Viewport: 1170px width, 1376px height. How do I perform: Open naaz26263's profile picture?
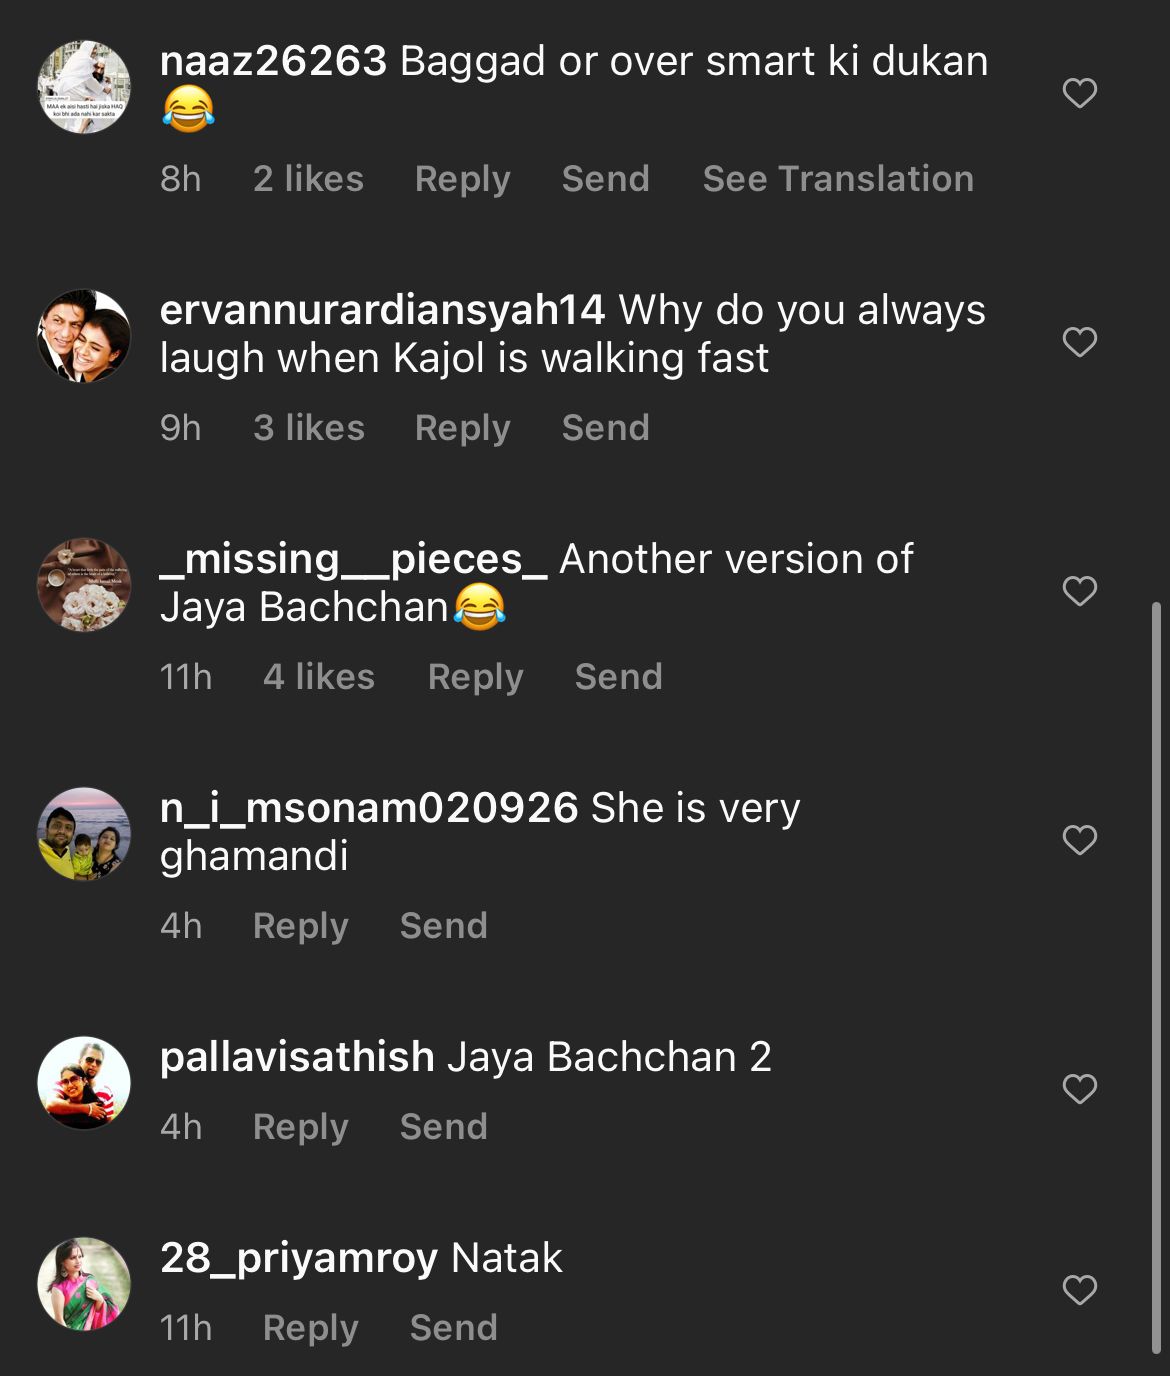pos(84,87)
